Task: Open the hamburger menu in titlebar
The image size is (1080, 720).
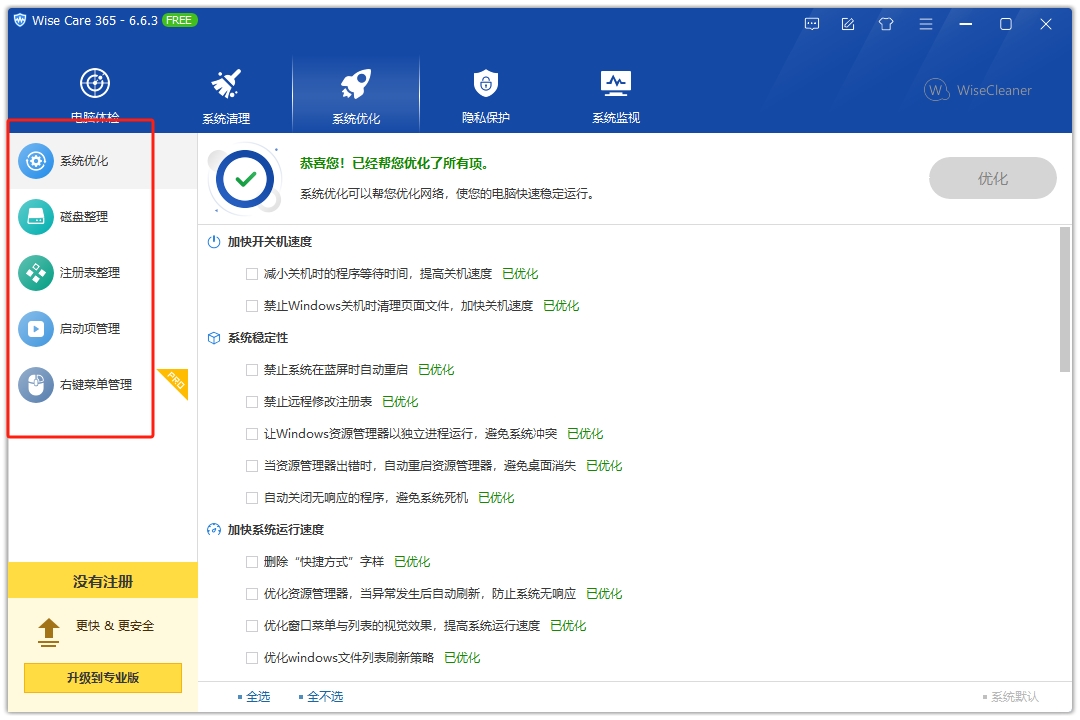Action: pyautogui.click(x=925, y=23)
